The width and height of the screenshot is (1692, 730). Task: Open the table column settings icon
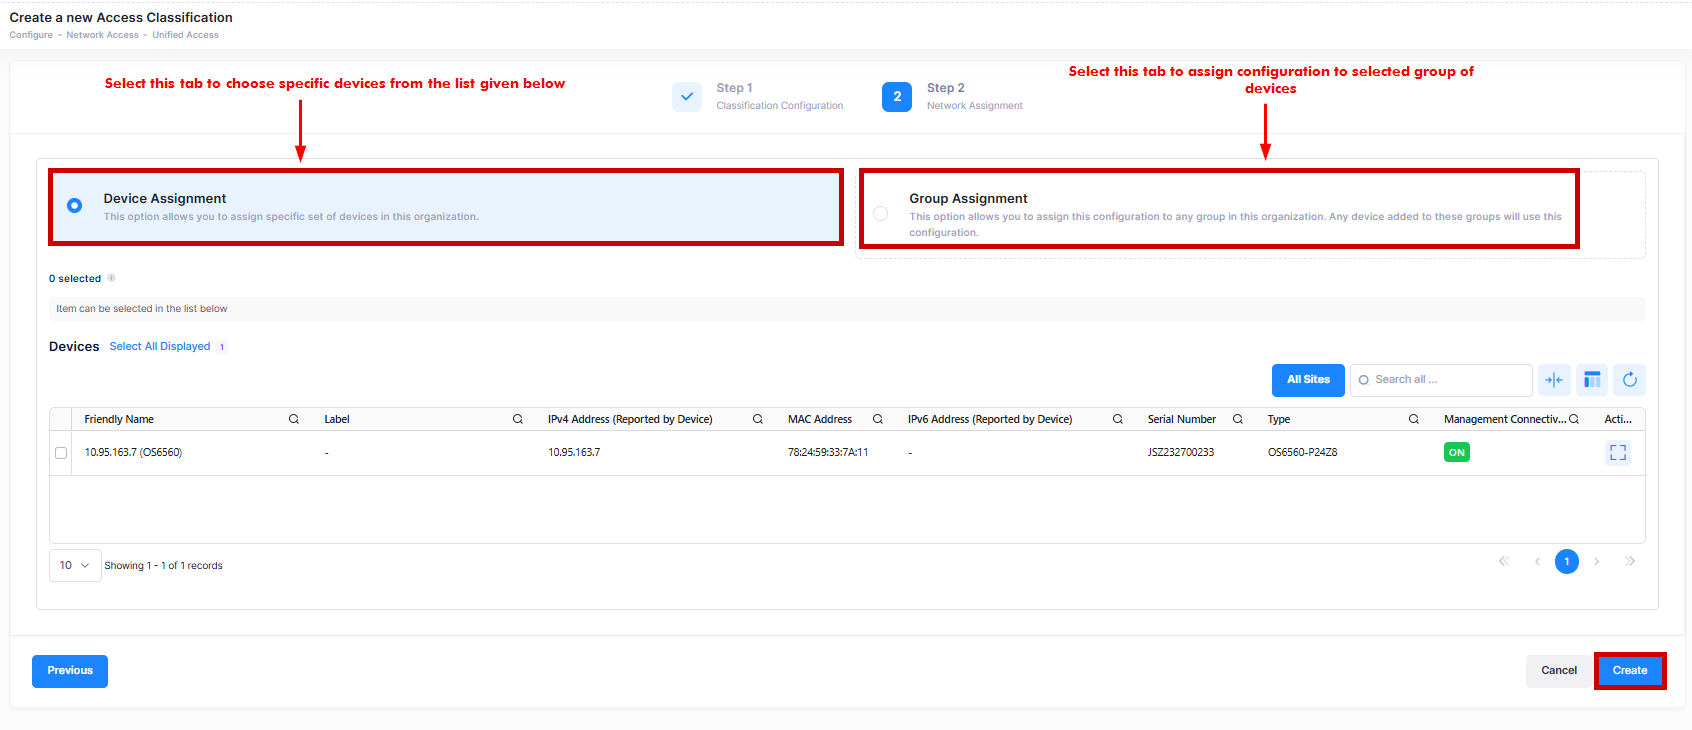pos(1592,380)
